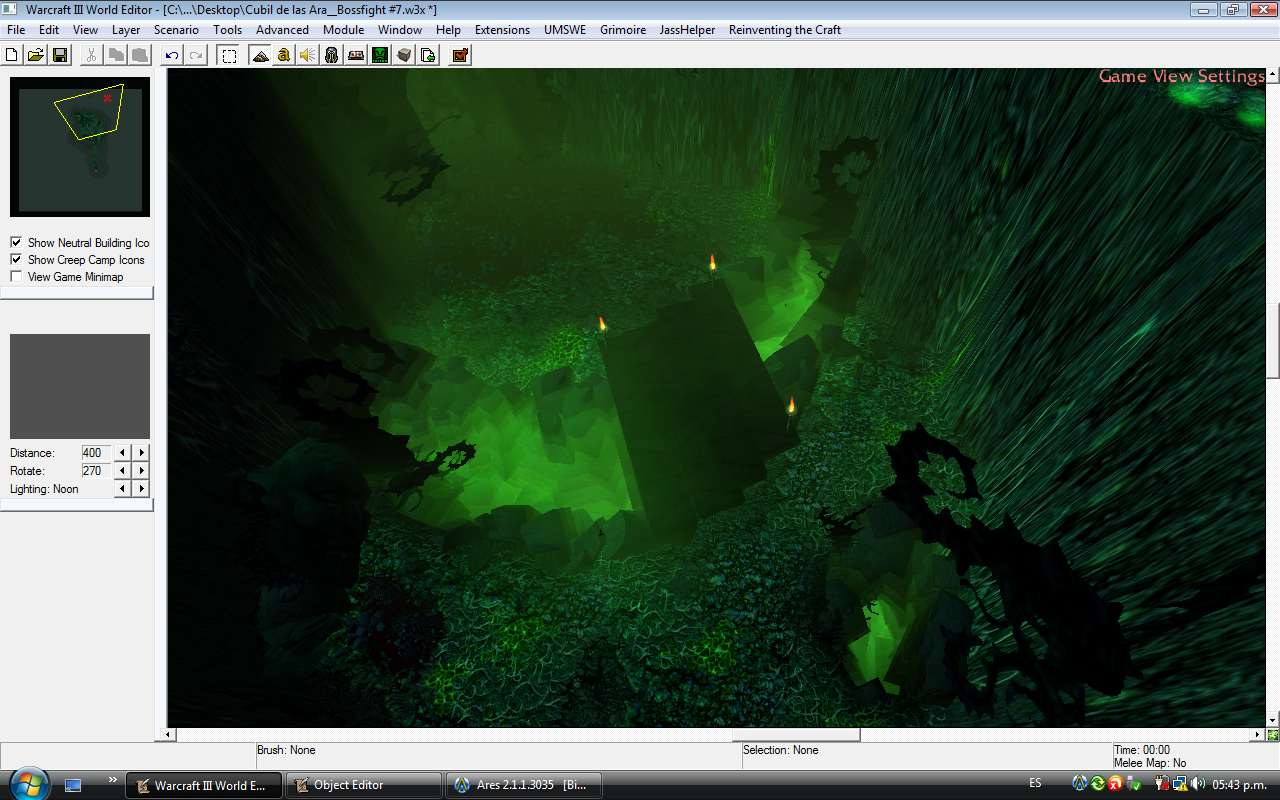This screenshot has height=800, width=1280.
Task: Open the Import Manager icon
Action: point(428,55)
